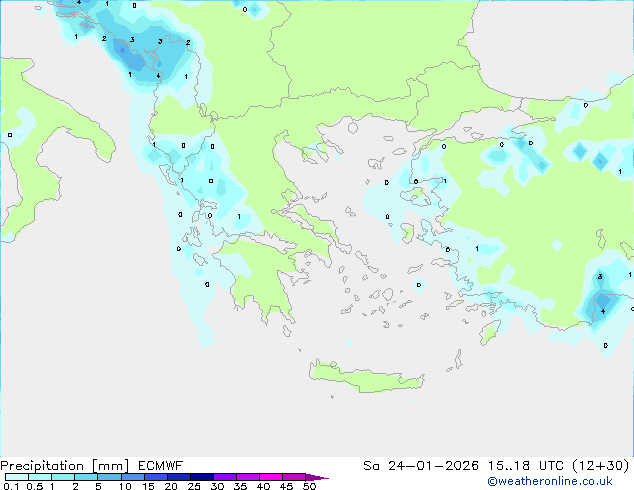Click legend label '50'

pos(309,486)
